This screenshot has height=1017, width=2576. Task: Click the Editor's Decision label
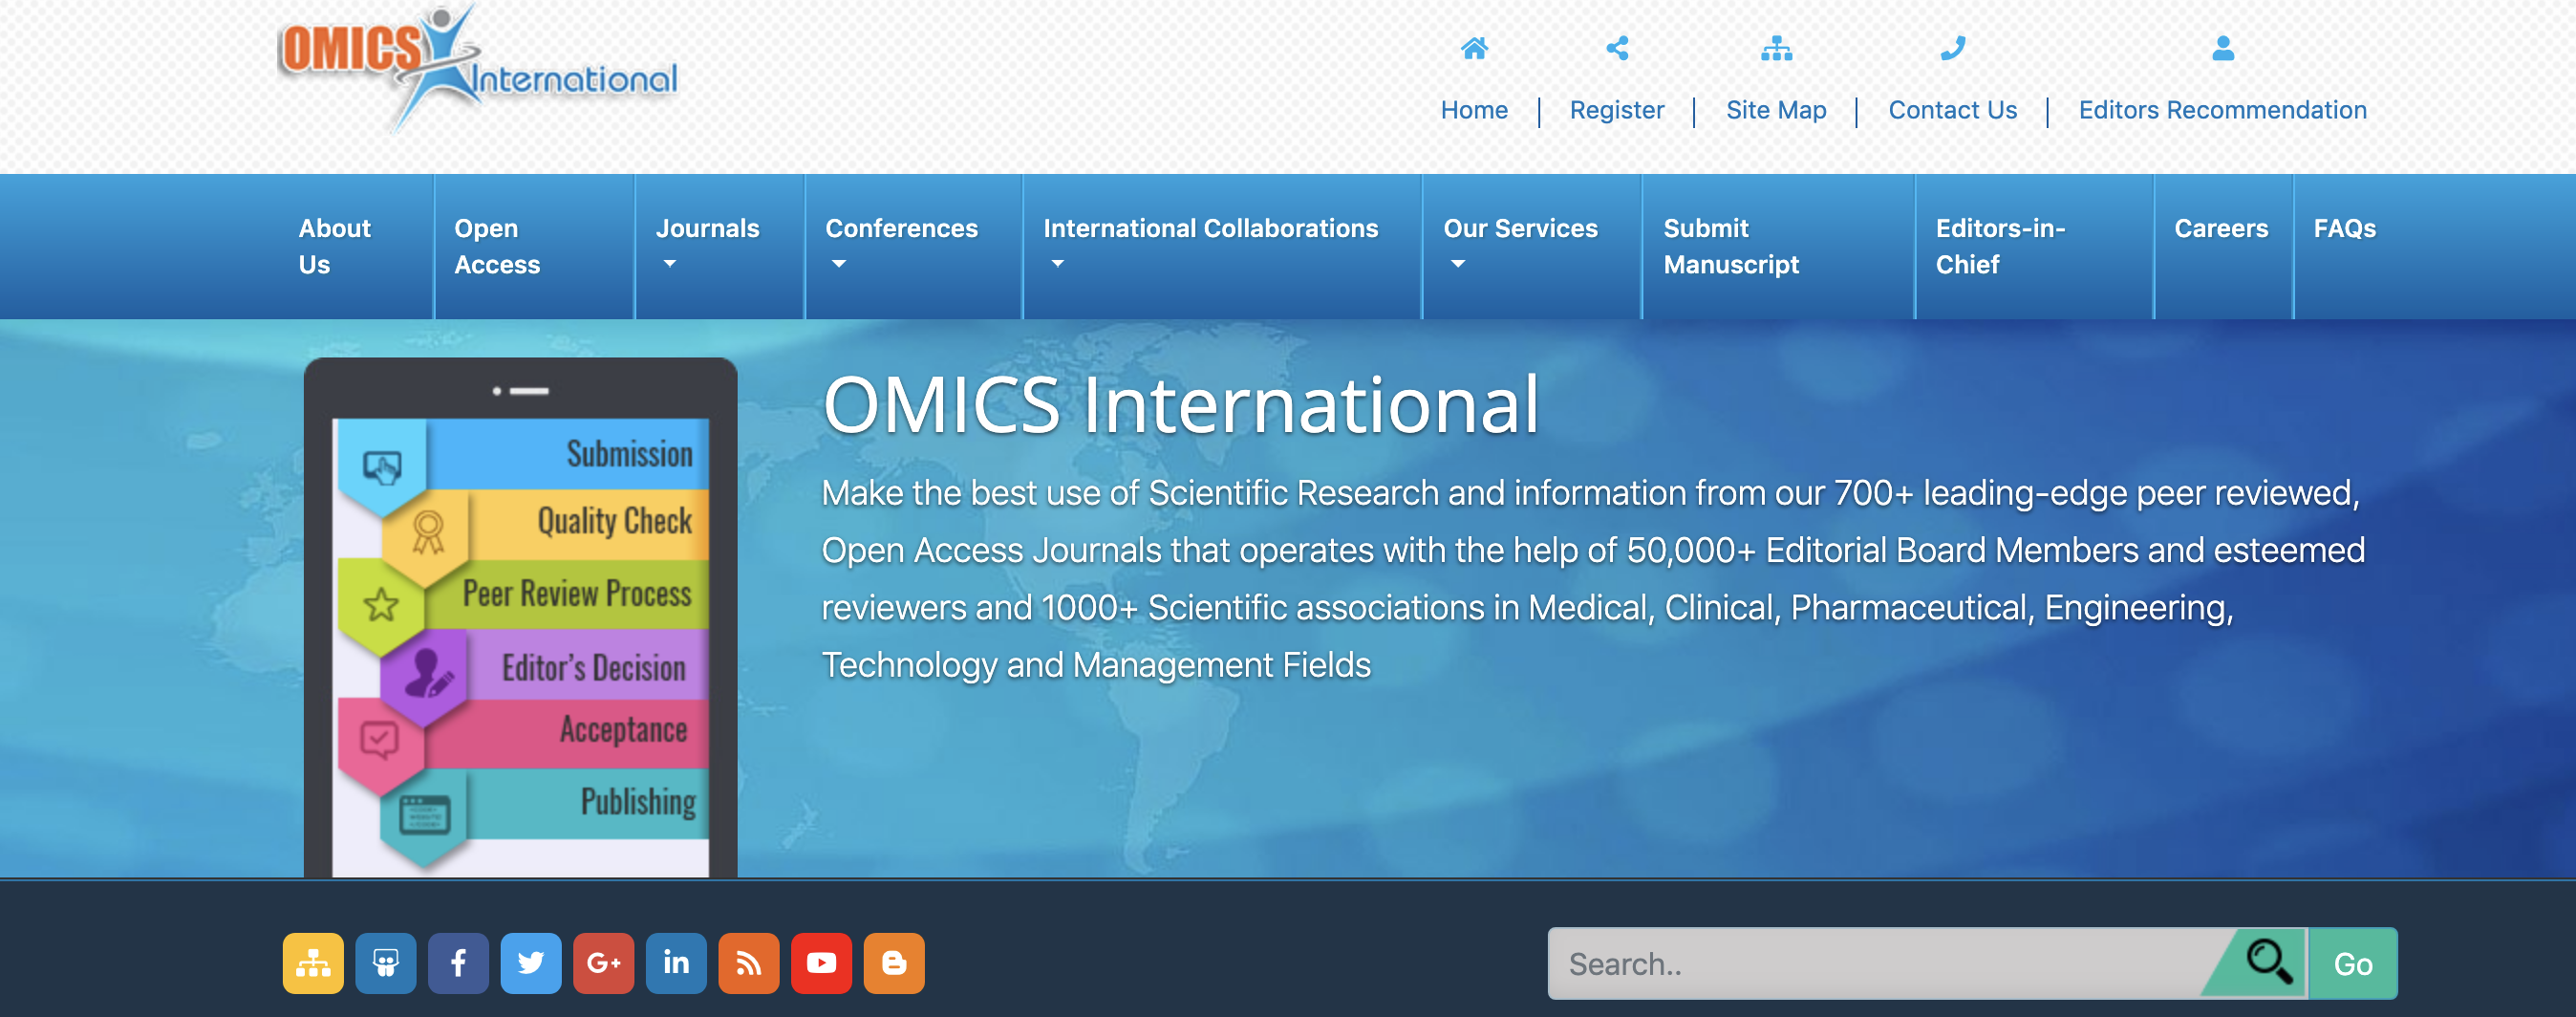click(593, 667)
